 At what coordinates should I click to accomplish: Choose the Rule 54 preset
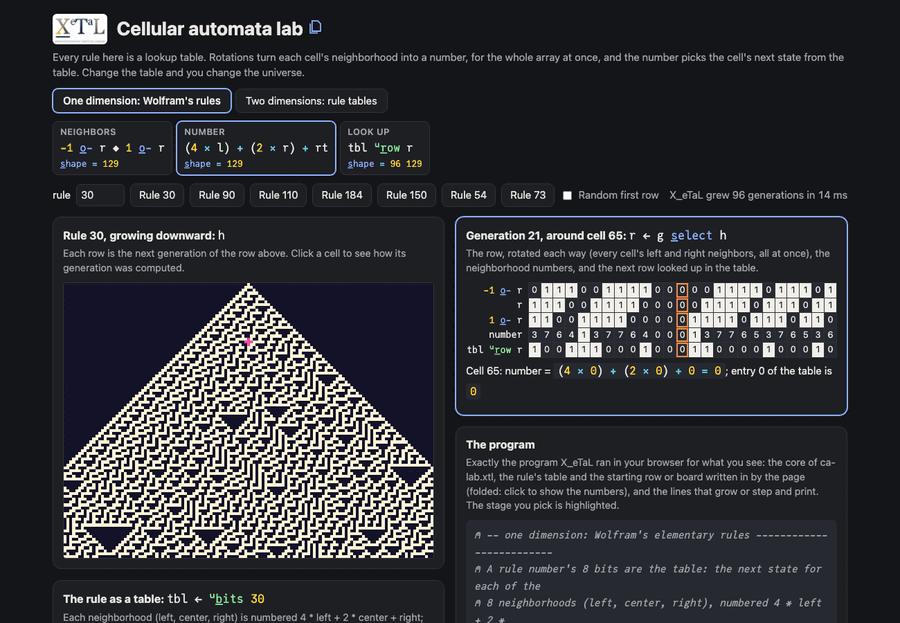point(468,195)
